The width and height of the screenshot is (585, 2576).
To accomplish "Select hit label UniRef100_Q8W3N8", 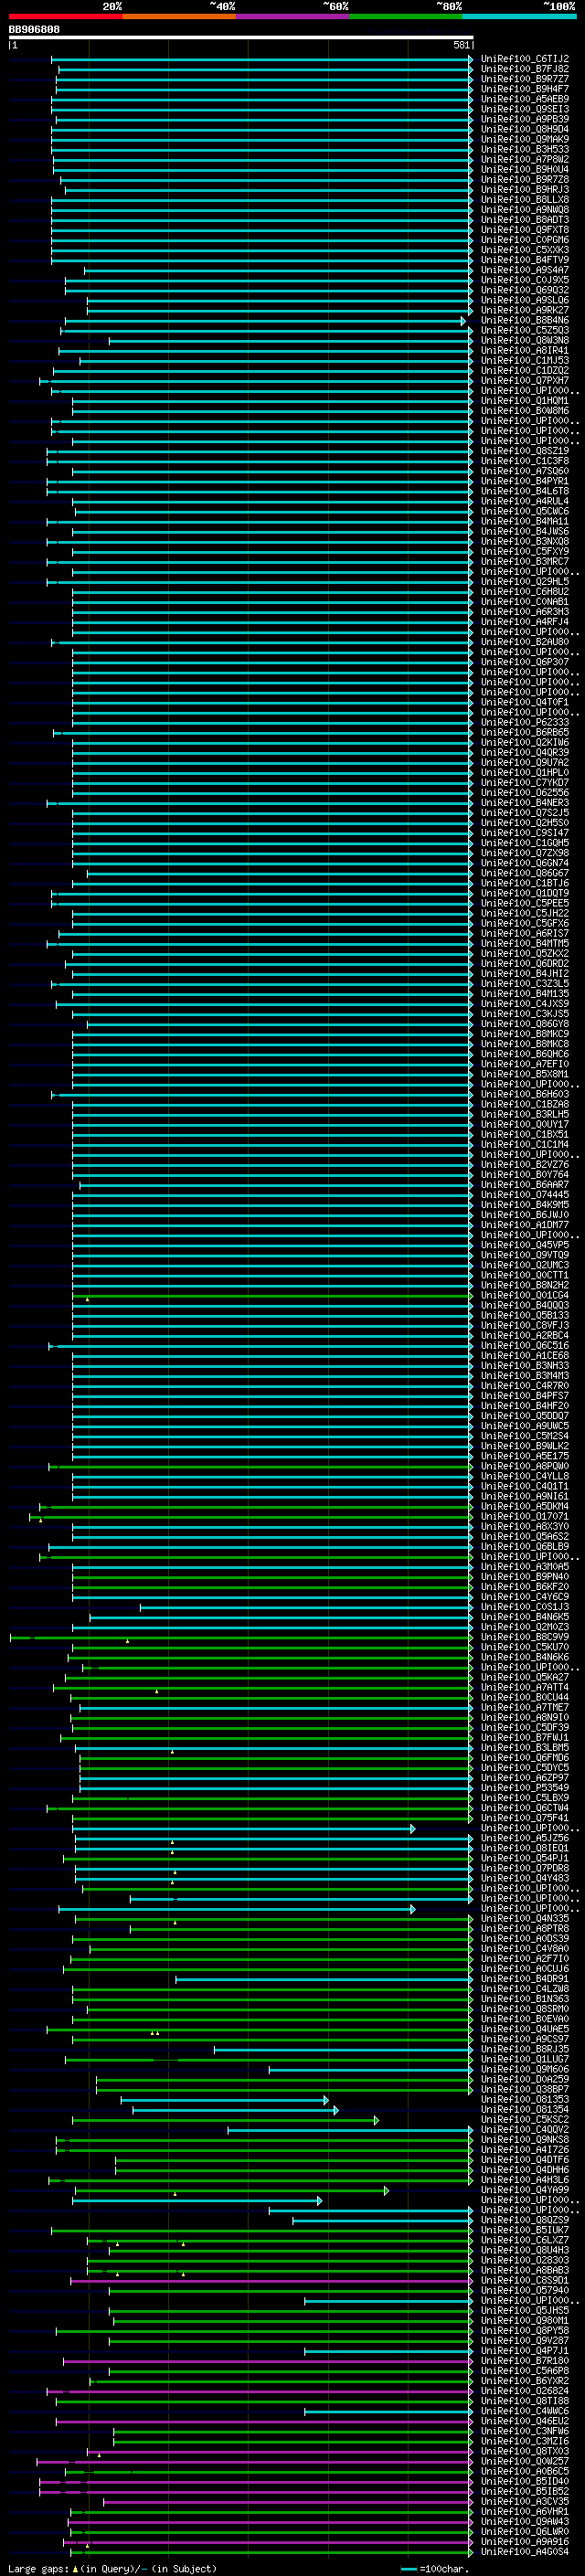I will tap(525, 340).
